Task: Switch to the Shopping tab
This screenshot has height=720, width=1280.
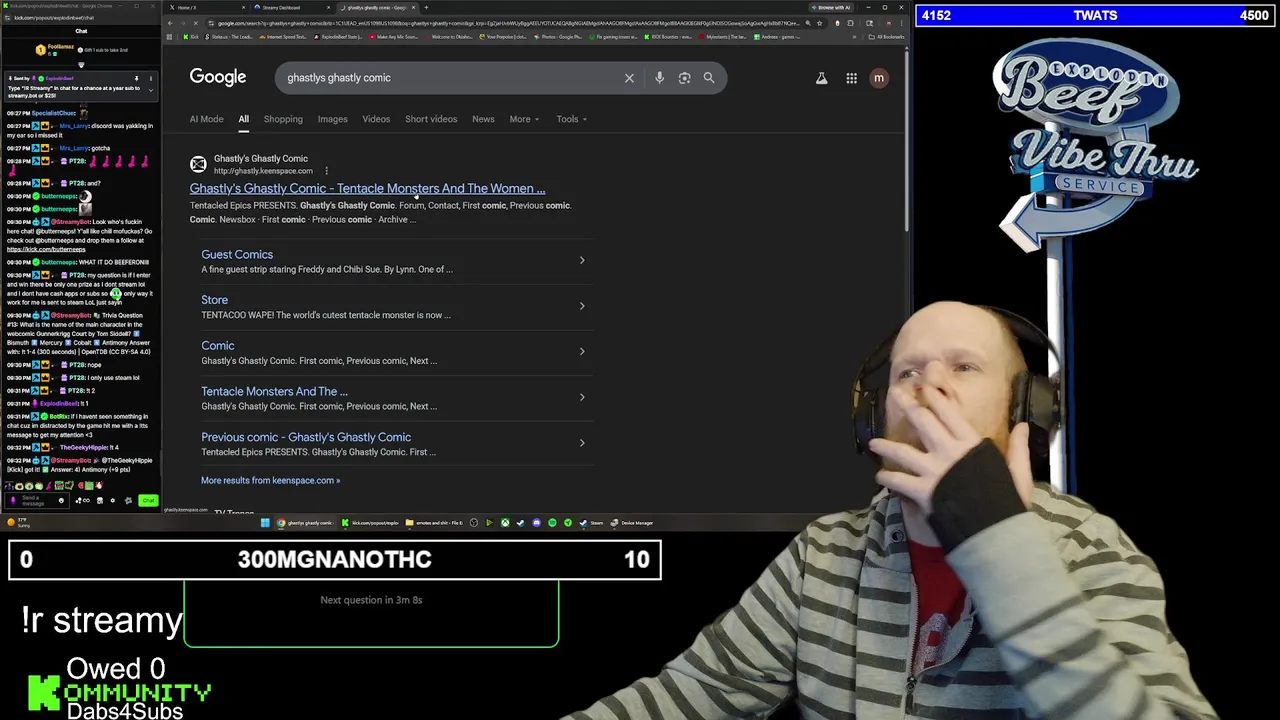Action: point(283,119)
